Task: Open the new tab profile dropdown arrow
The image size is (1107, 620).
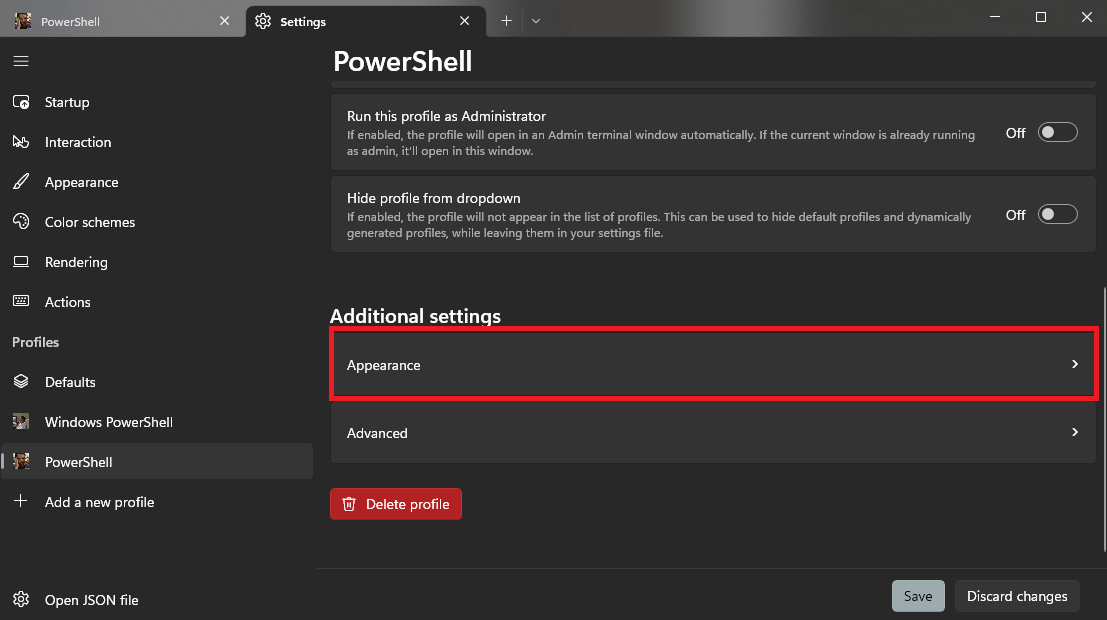Action: click(x=536, y=21)
